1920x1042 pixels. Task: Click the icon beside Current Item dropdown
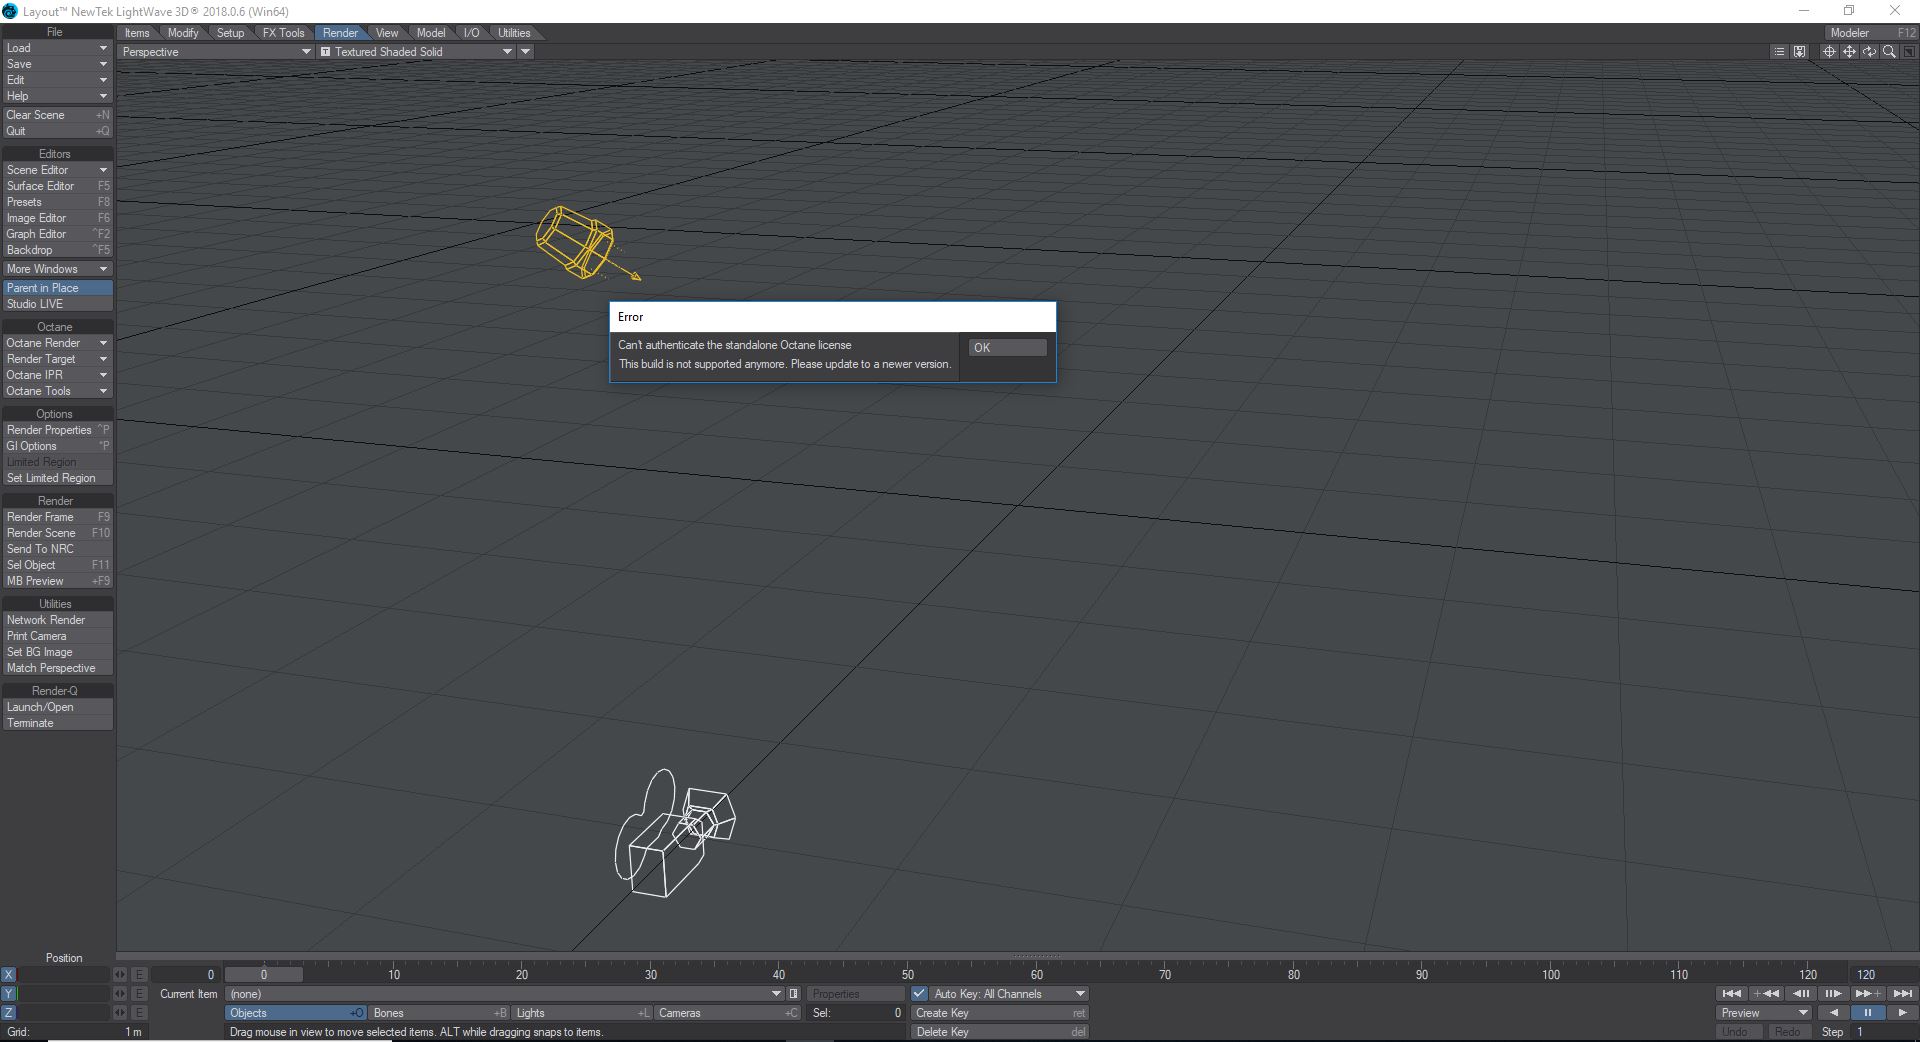tap(794, 994)
